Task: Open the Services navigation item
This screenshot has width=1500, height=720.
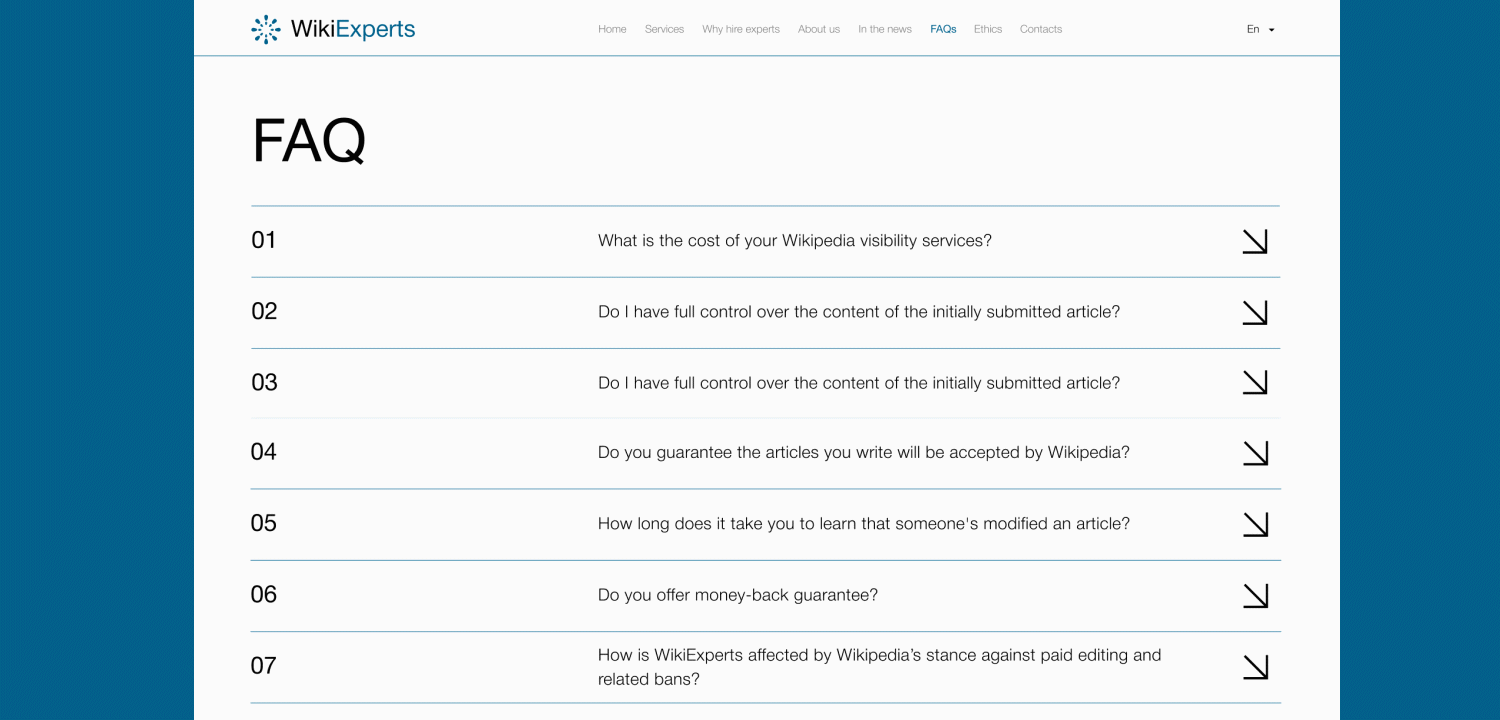Action: click(x=664, y=30)
